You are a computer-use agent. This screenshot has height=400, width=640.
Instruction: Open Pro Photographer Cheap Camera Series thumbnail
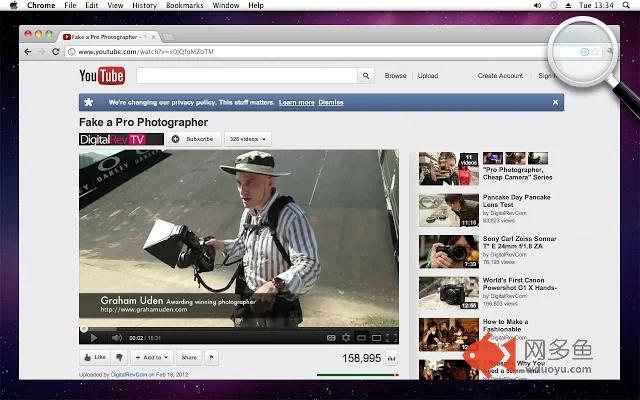[449, 169]
